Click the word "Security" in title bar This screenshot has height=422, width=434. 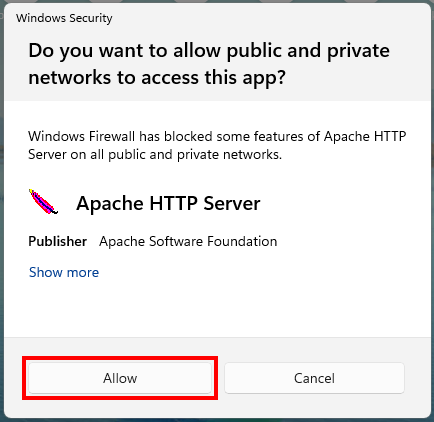coord(91,18)
